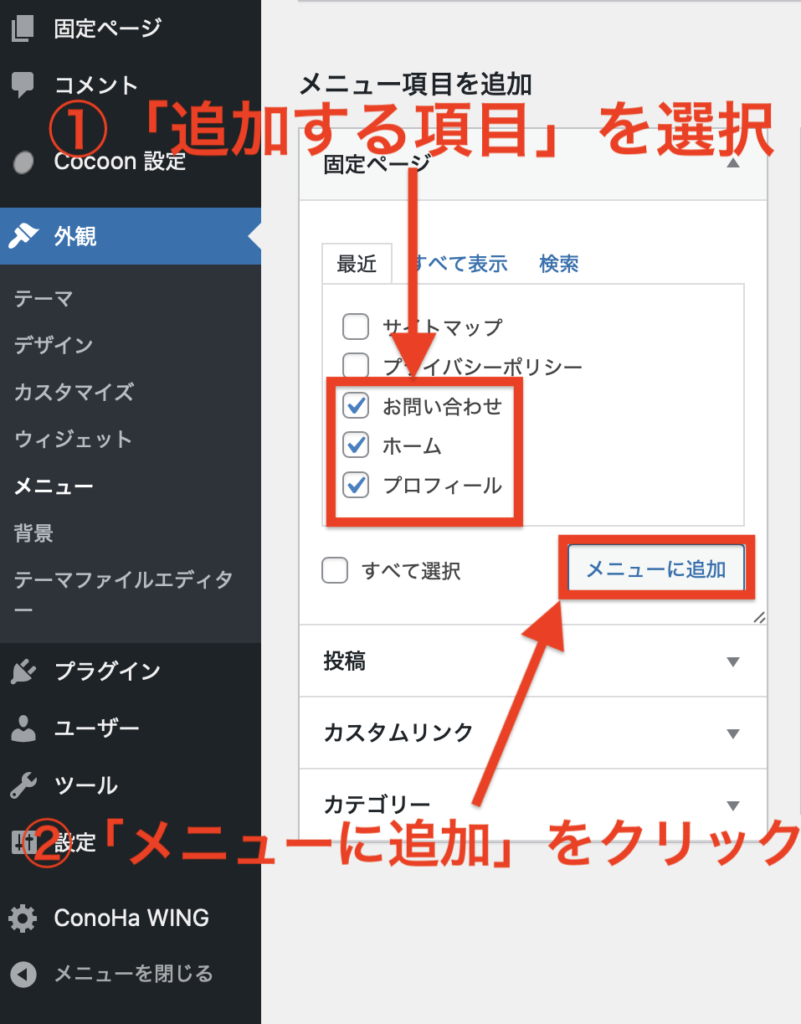
Task: Click the Pages (固定ページ) sidebar icon
Action: (x=23, y=28)
